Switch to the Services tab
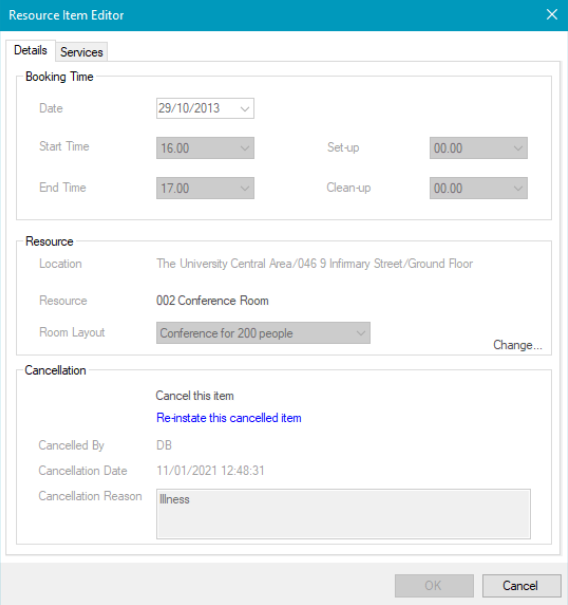The height and width of the screenshot is (605, 568). (81, 52)
